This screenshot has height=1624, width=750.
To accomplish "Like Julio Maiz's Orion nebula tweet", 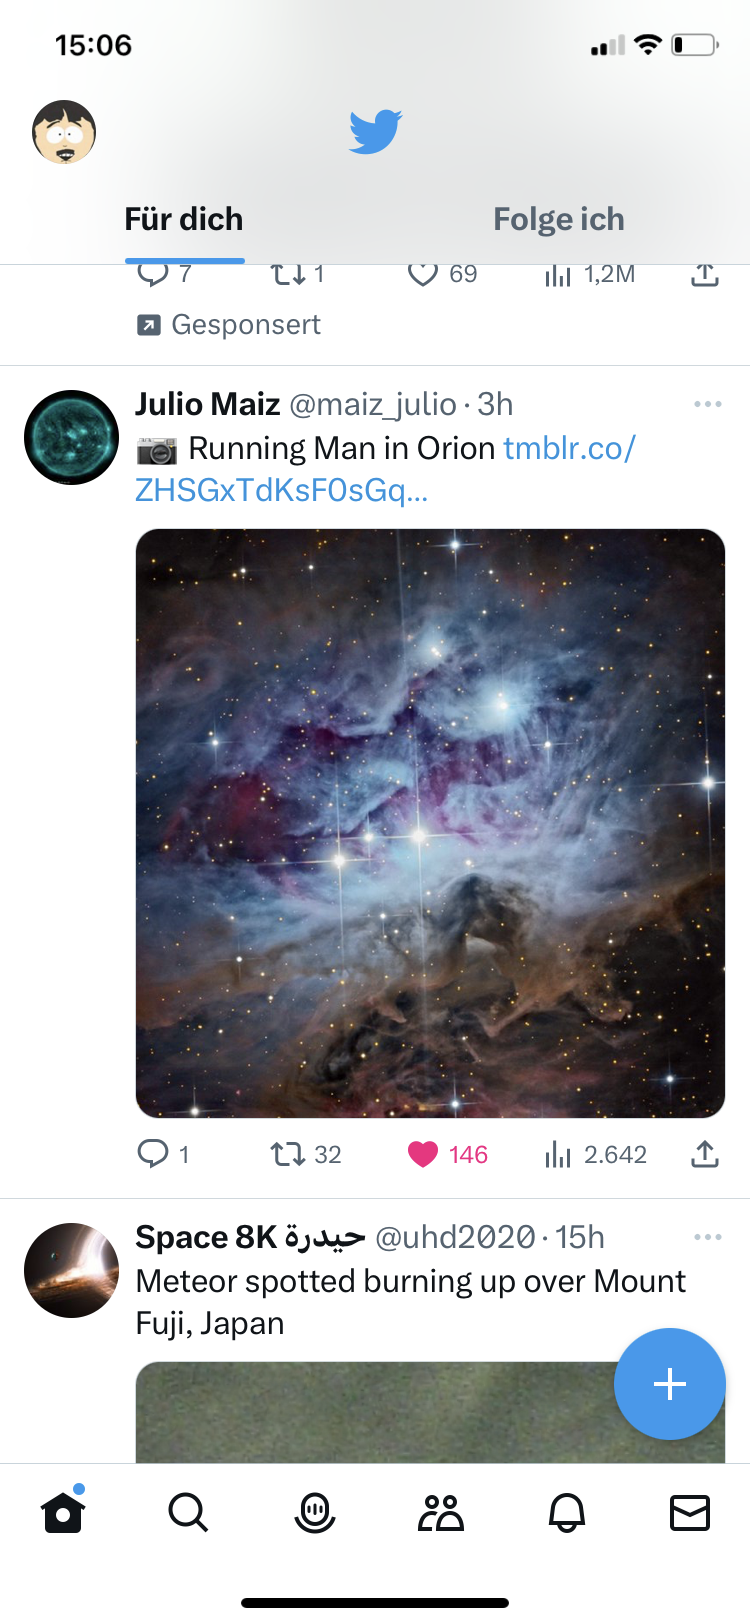I will pos(424,1154).
